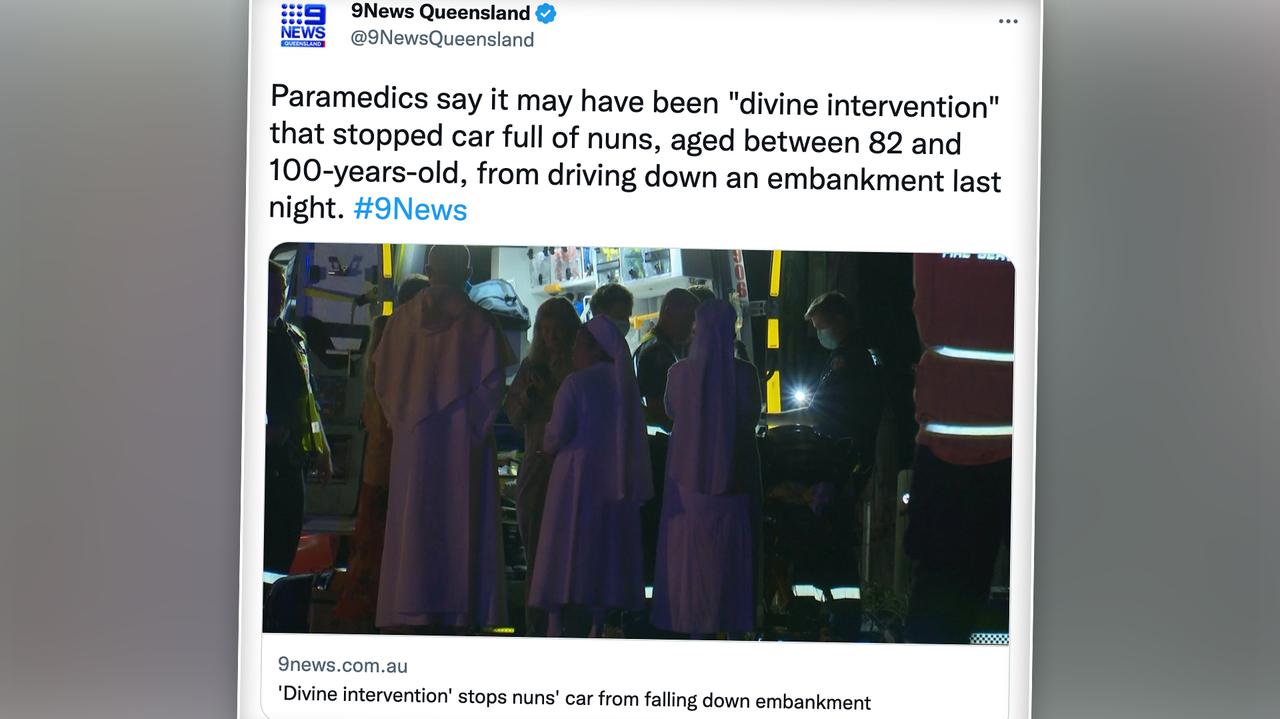Open the three-dot more options menu
This screenshot has width=1280, height=719.
tap(1007, 21)
